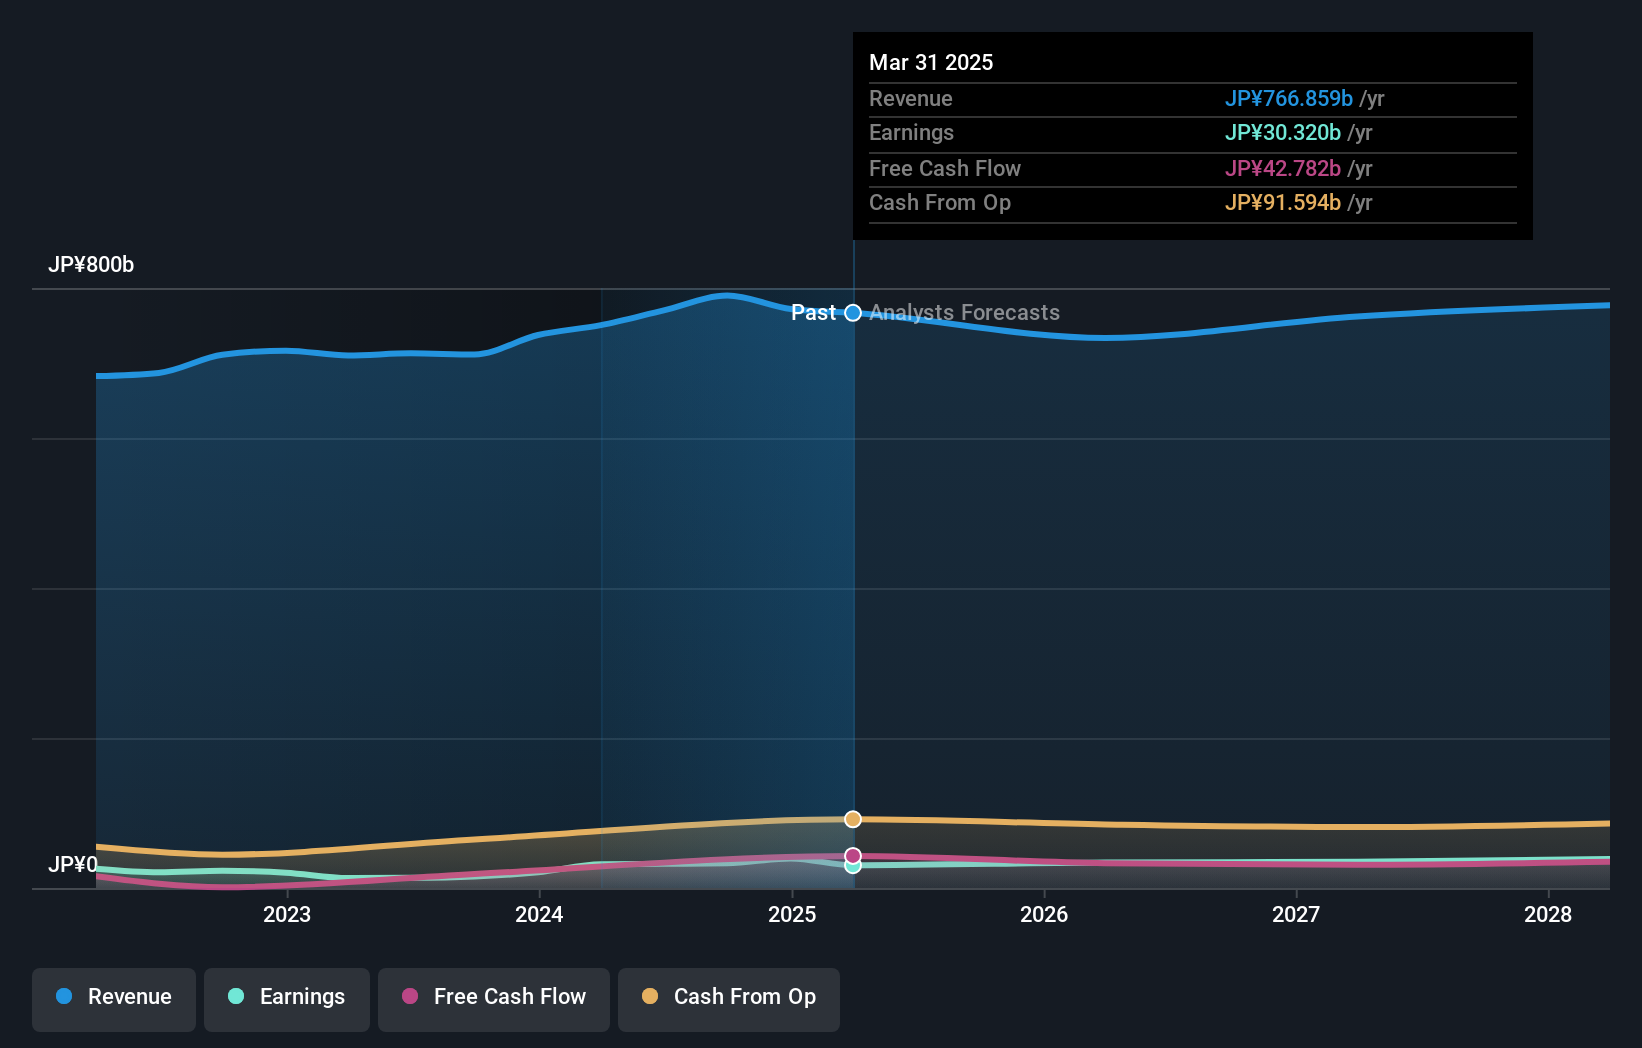Screen dimensions: 1642x1048
Task: Click the Past label on chart
Action: coord(813,313)
